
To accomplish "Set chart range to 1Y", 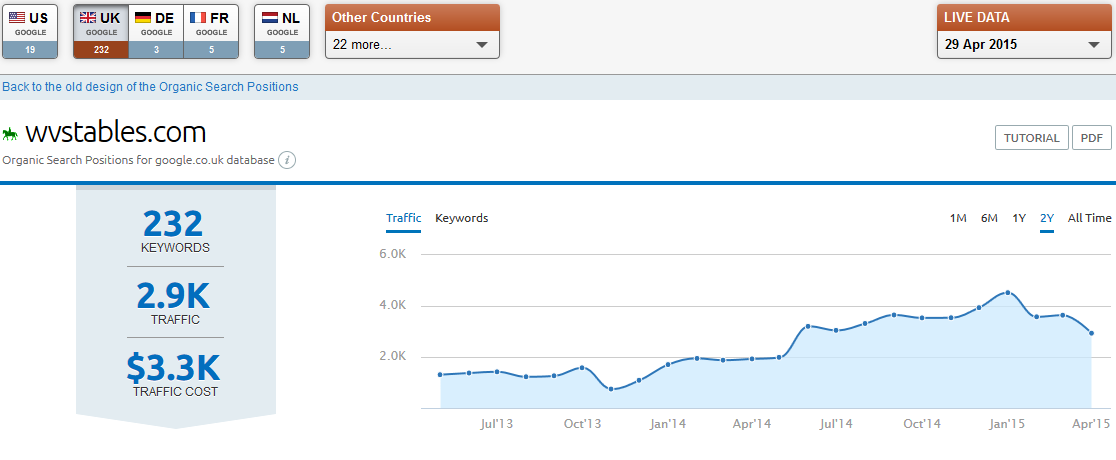I will coord(1019,219).
